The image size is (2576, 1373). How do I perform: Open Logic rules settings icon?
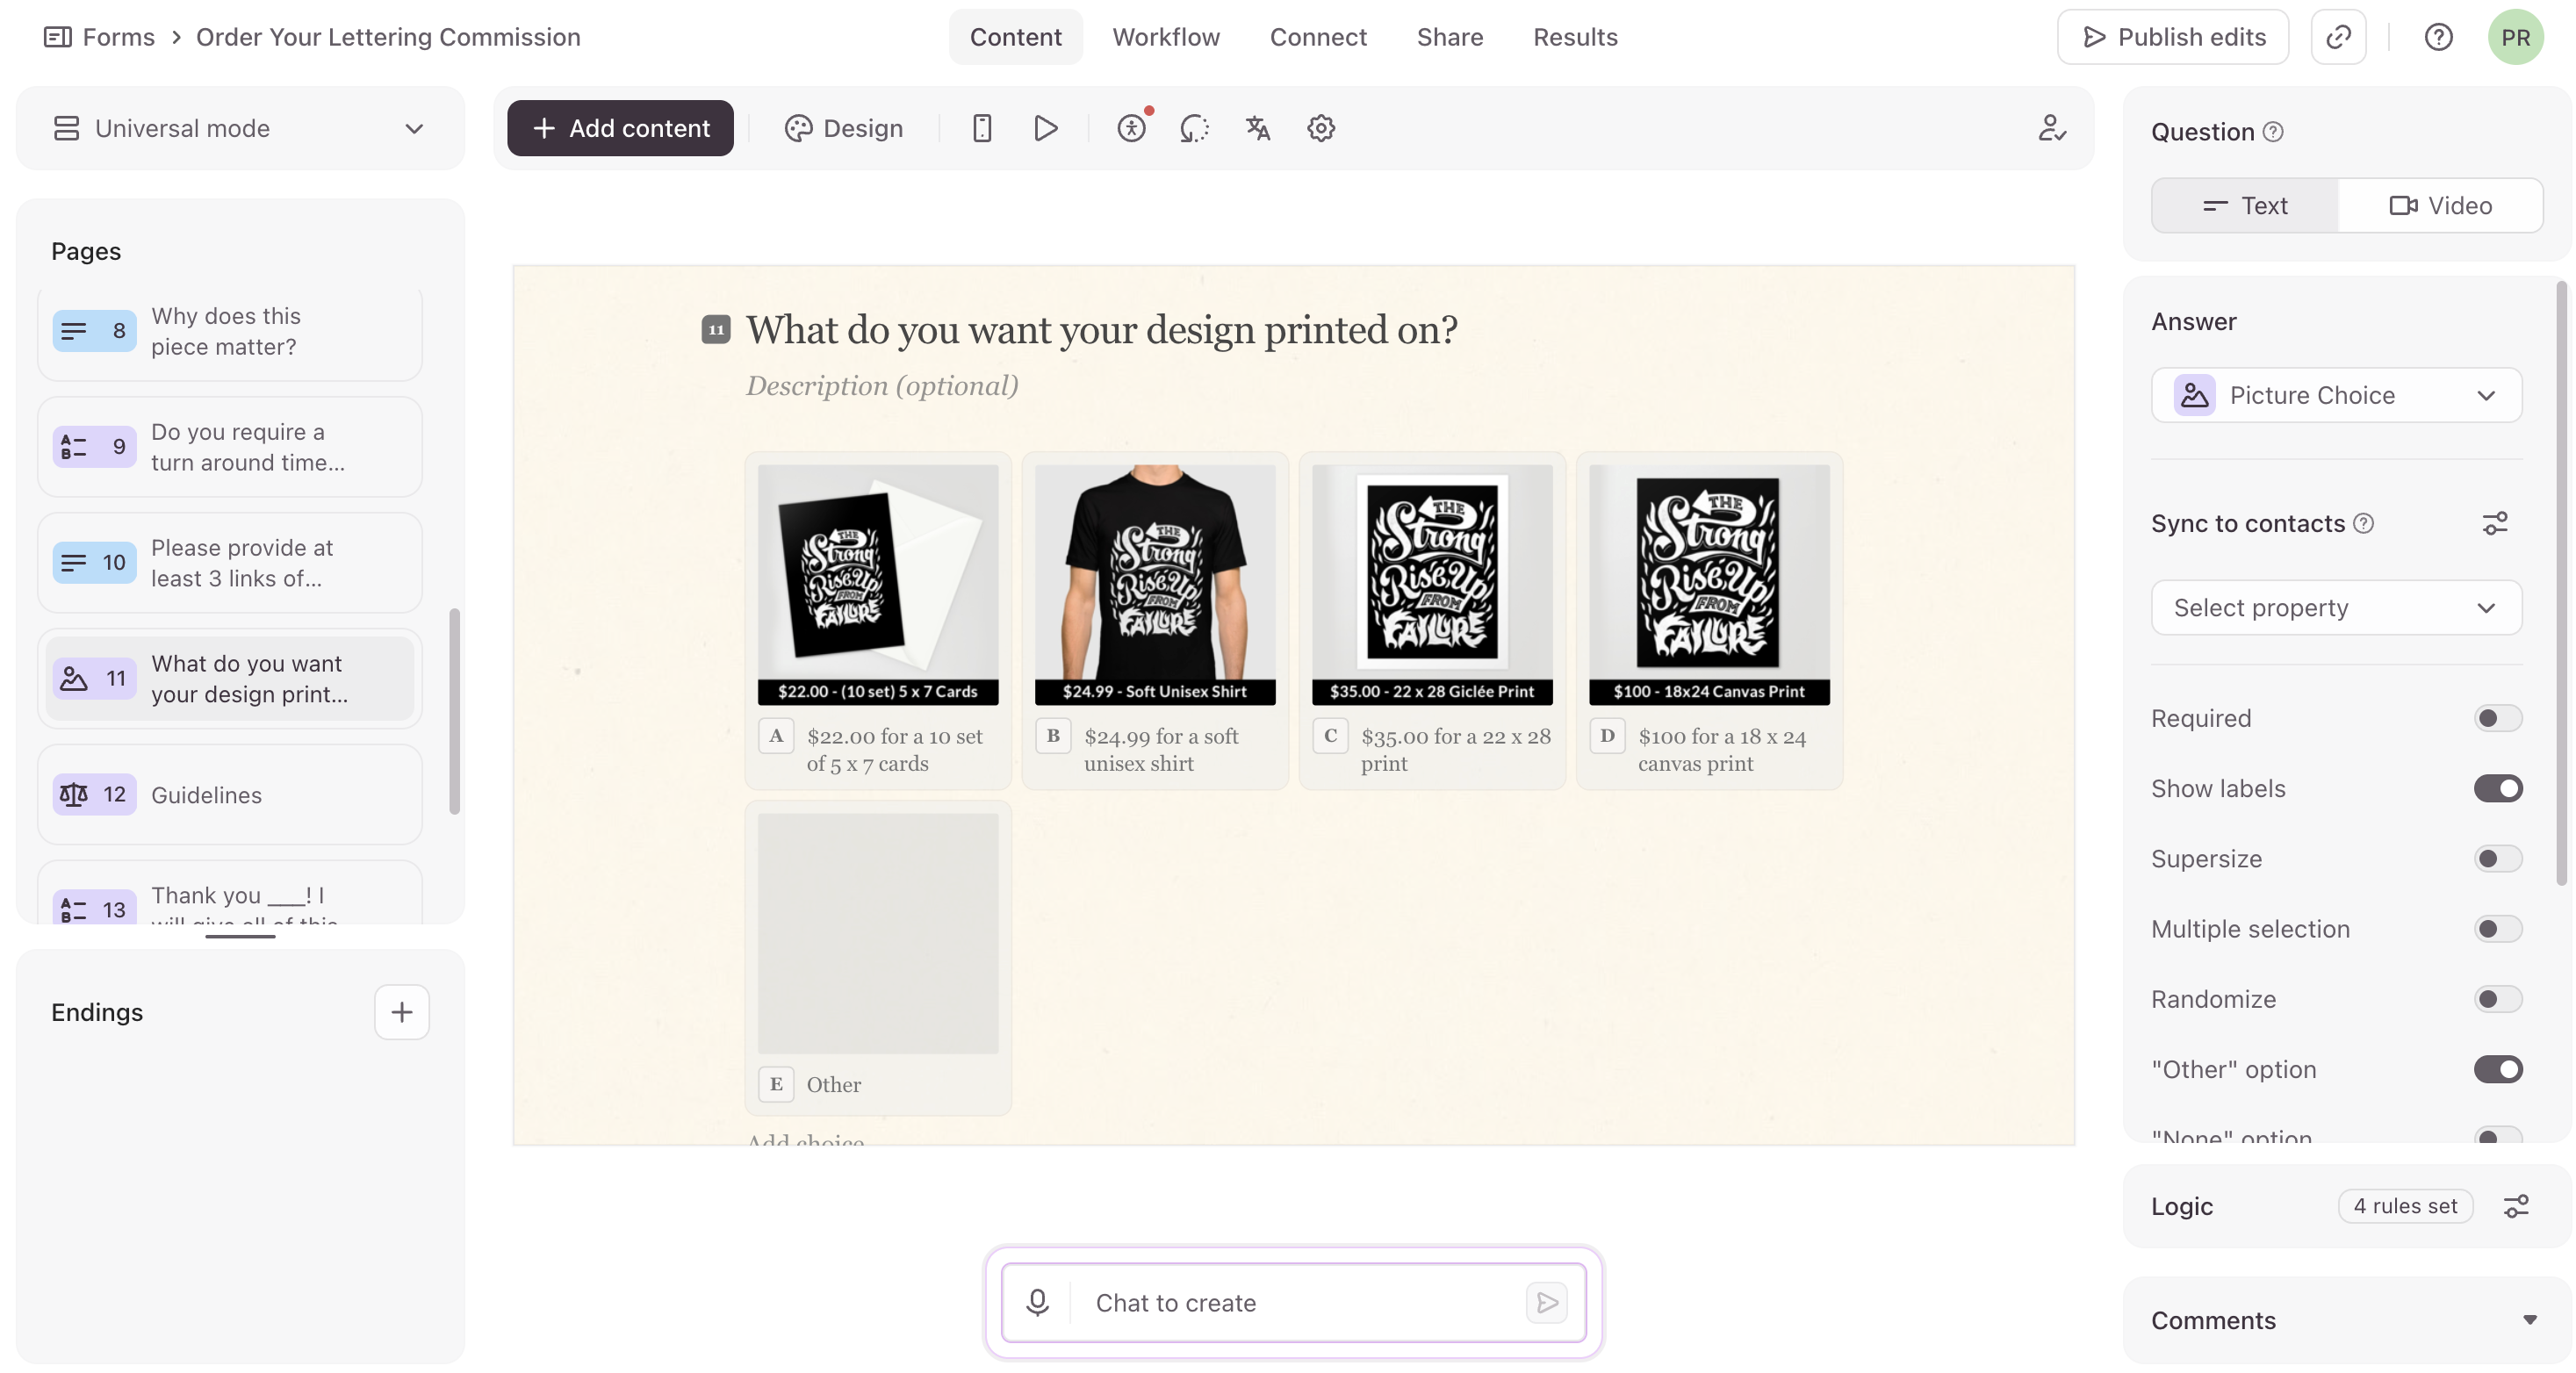click(2516, 1206)
